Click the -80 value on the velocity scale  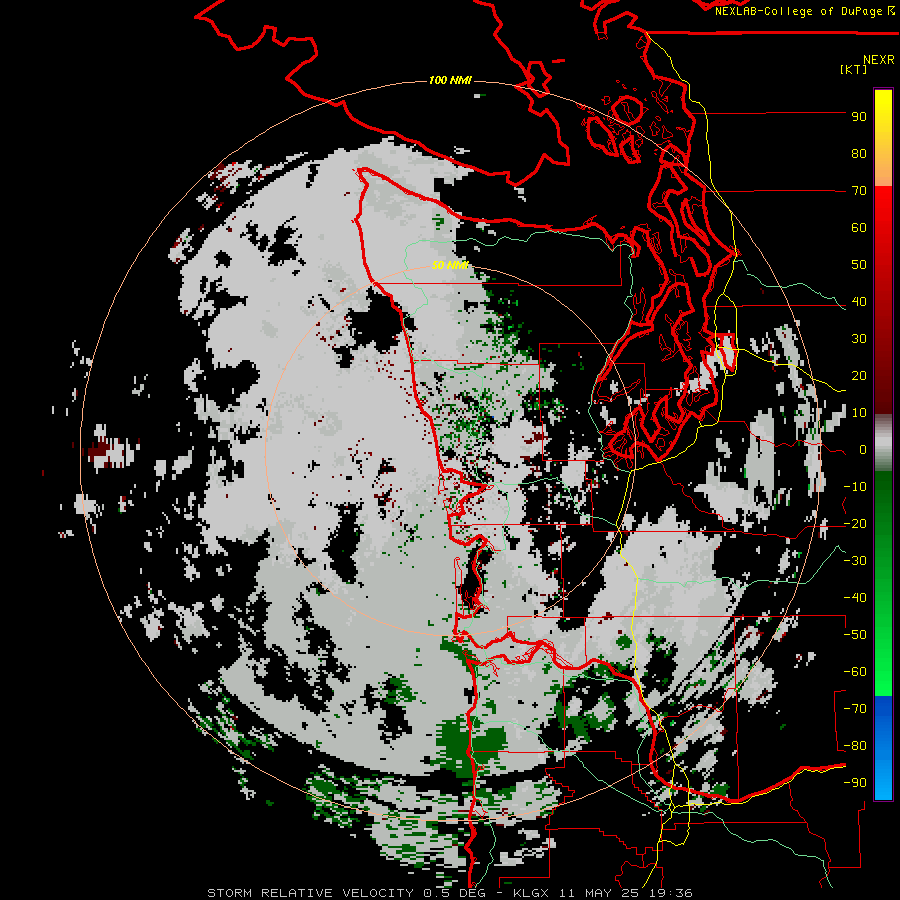(855, 746)
